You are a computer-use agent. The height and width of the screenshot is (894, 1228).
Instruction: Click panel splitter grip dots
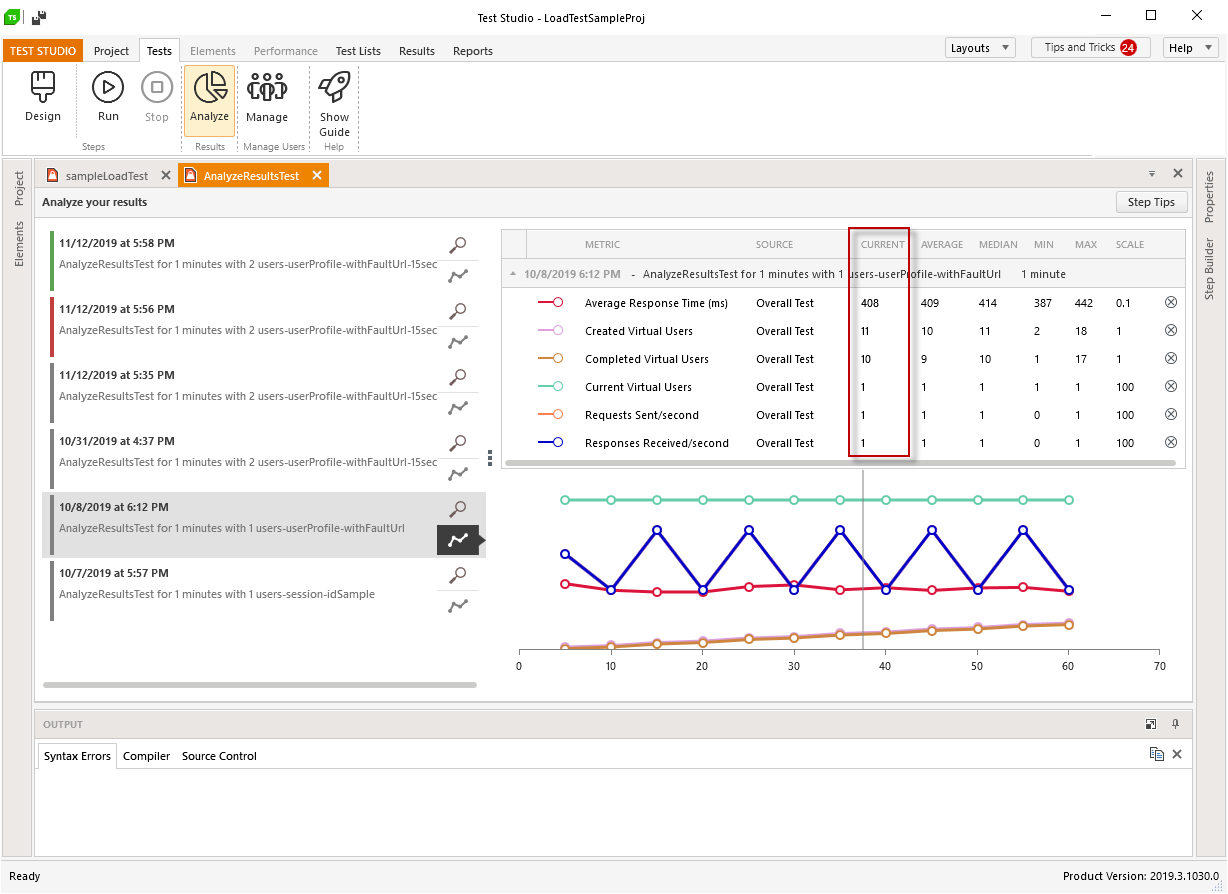[x=490, y=458]
